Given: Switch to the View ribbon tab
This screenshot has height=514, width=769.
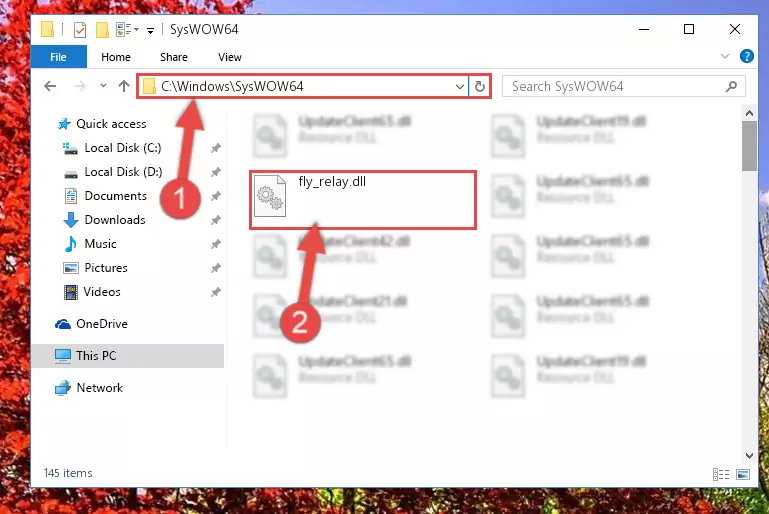Looking at the screenshot, I should coord(230,57).
